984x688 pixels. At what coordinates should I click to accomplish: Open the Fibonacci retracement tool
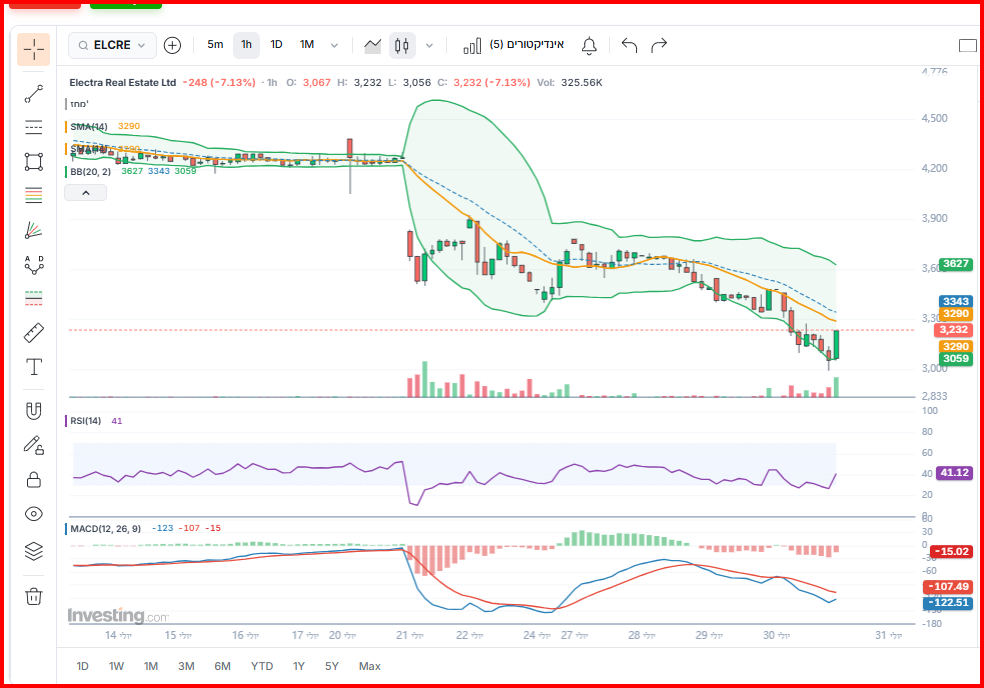(x=33, y=195)
